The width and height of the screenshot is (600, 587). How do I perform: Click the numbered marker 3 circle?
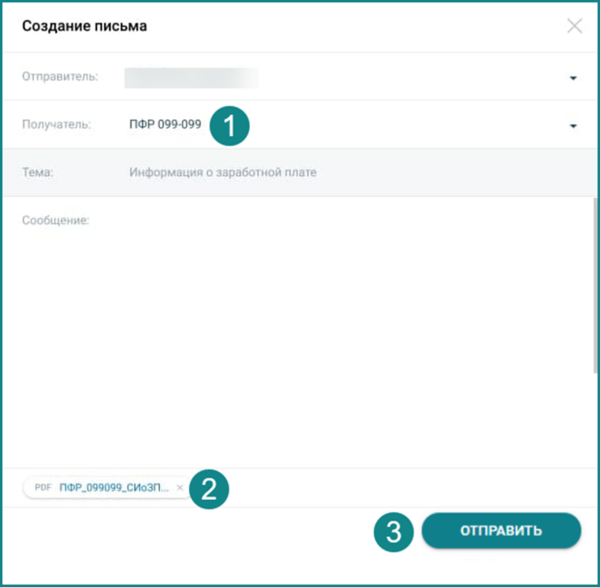coord(393,532)
